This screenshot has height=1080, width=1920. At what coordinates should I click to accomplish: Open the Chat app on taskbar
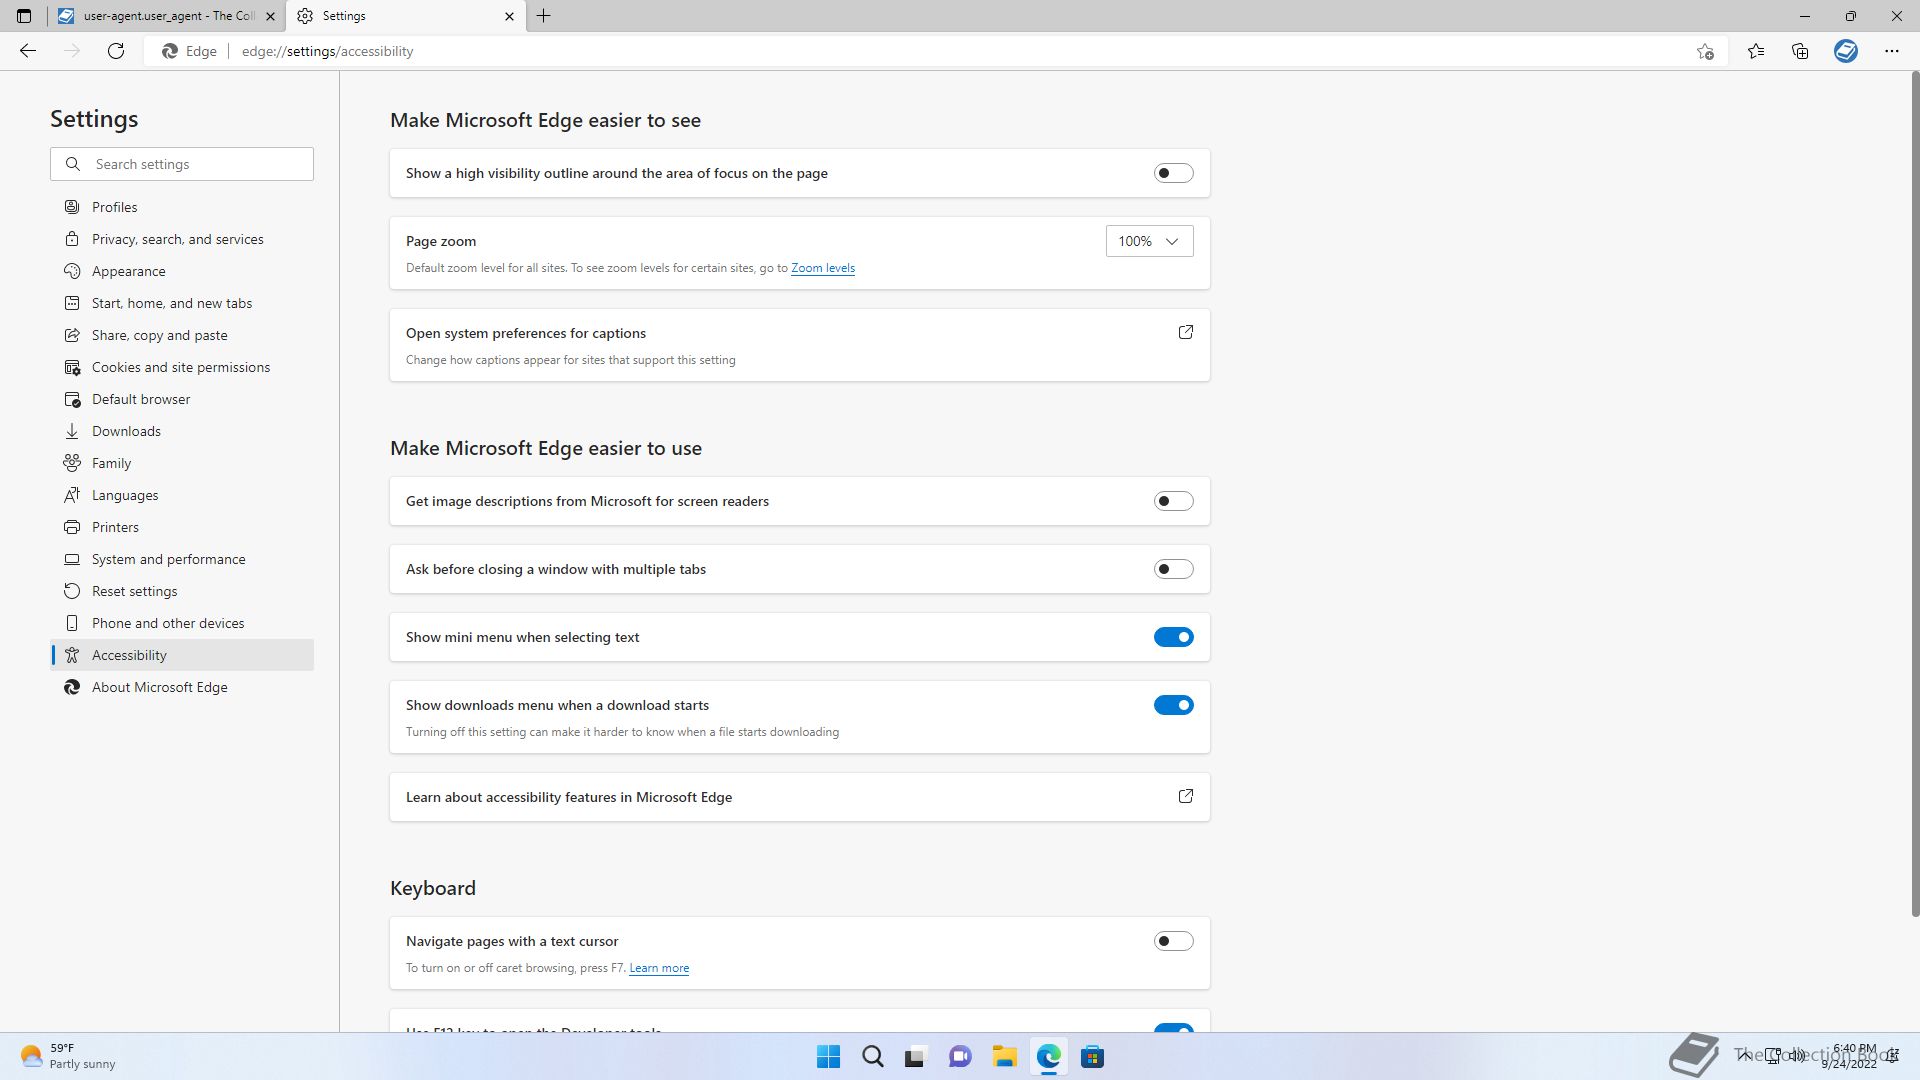(x=960, y=1057)
